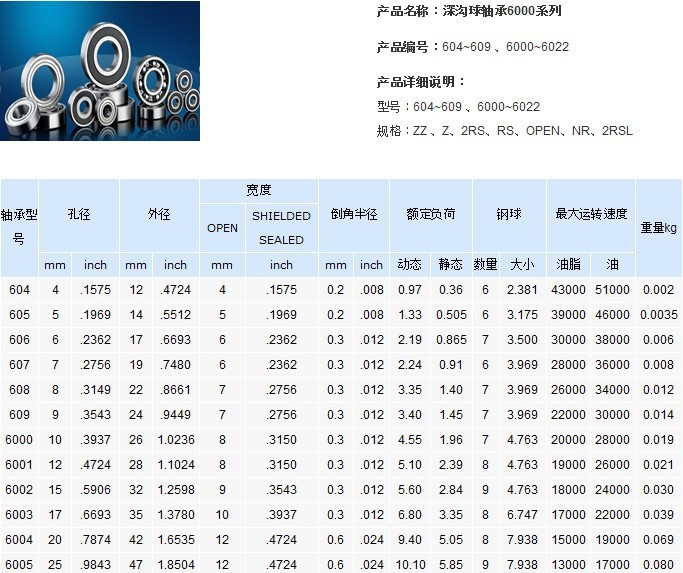Click the 重量kg column header
Image resolution: width=683 pixels, height=573 pixels.
(x=658, y=228)
